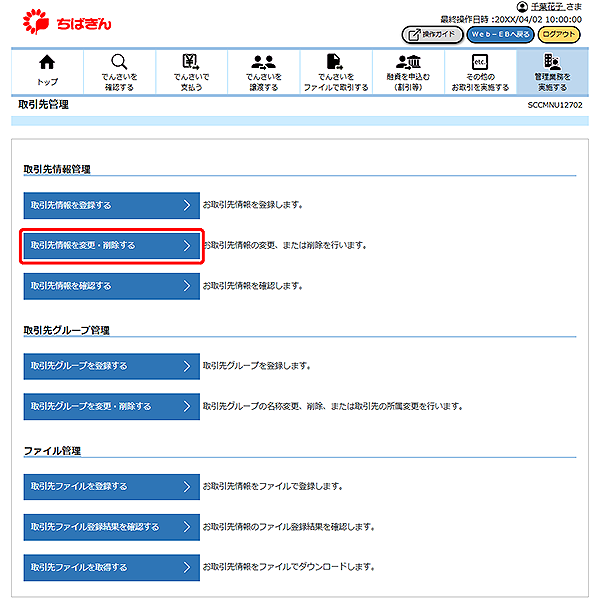600x609 pixels.
Task: Click the 取引先グループ管理 section heading
Action: pos(66,330)
